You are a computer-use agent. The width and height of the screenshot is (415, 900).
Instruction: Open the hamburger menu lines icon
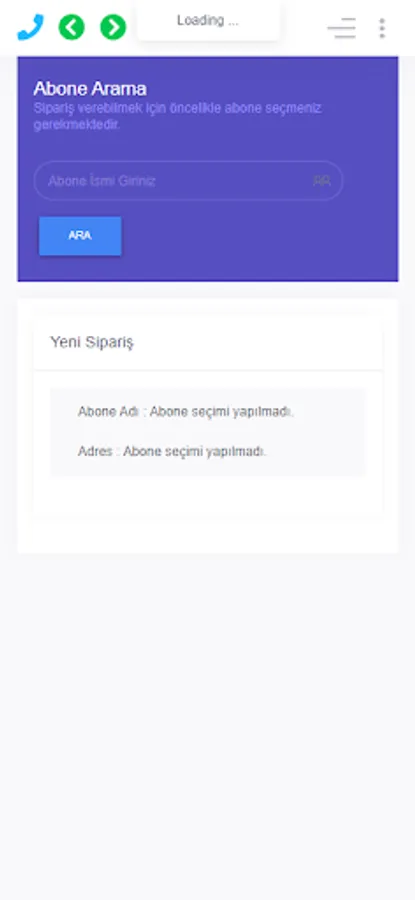tap(342, 28)
